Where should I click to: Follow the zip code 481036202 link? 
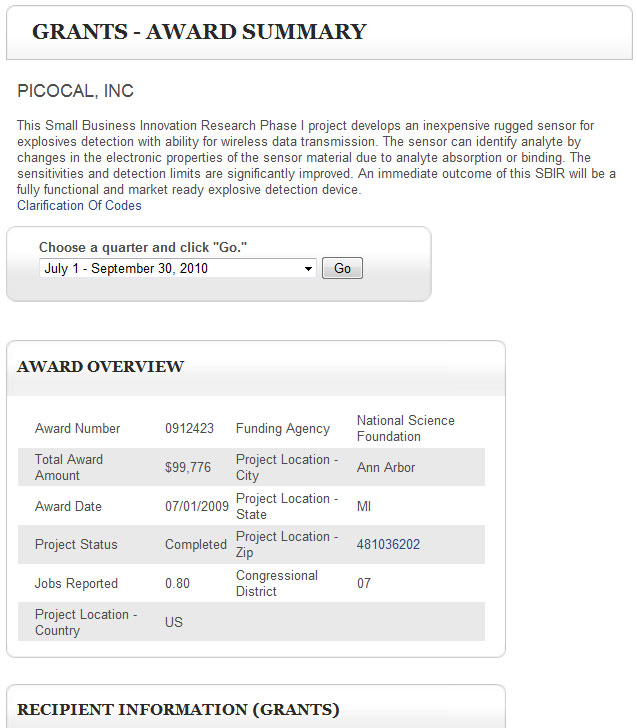(388, 545)
